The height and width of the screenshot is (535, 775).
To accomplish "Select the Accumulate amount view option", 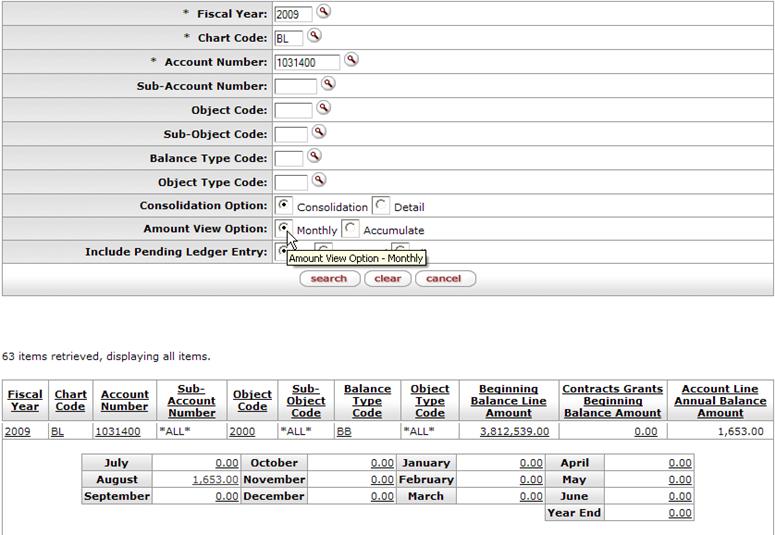I will [350, 228].
